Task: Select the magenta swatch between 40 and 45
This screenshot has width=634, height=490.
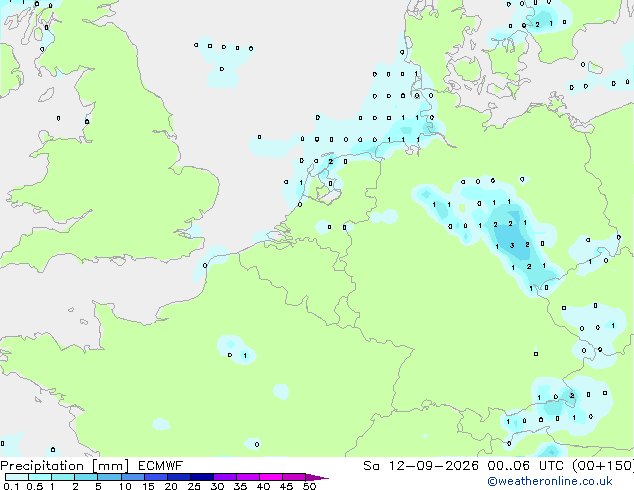Action: (x=271, y=477)
